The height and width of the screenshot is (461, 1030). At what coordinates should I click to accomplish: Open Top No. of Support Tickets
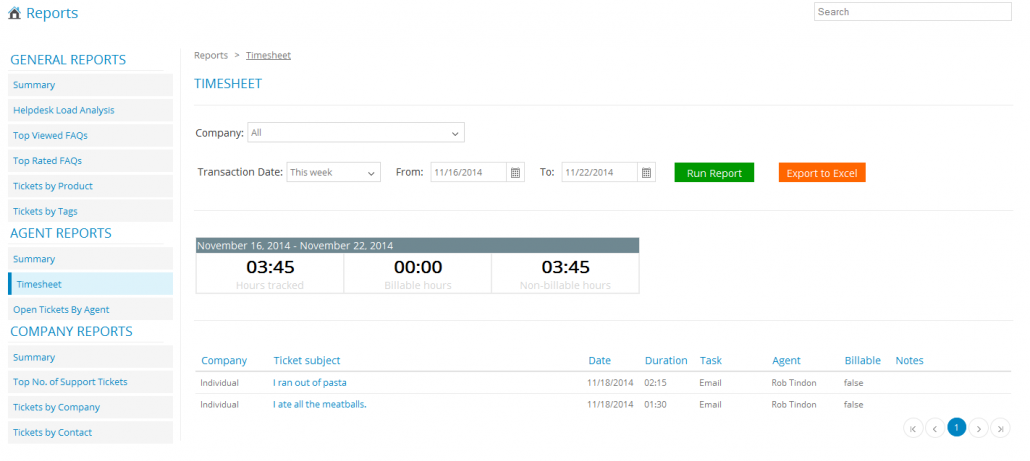[x=91, y=382]
